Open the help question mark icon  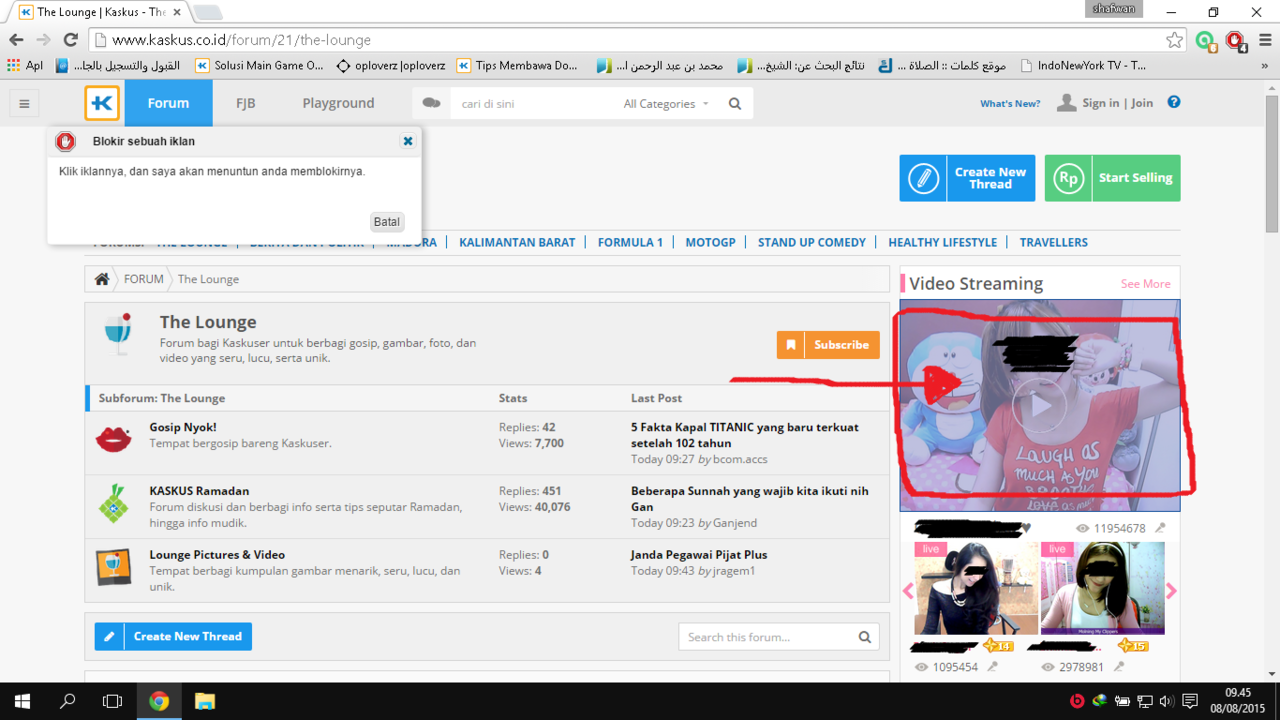coord(1174,102)
